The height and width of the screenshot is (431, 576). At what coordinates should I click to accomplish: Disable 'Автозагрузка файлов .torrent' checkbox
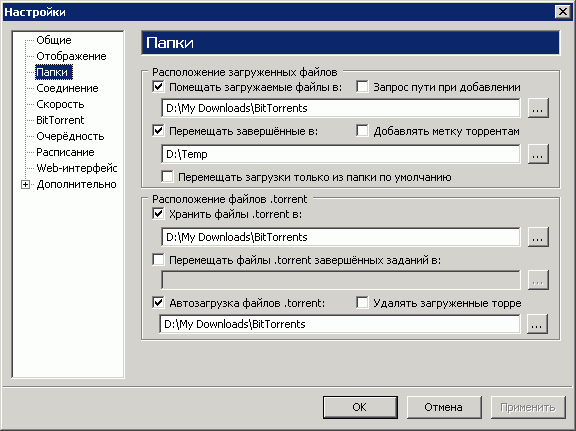coord(158,303)
